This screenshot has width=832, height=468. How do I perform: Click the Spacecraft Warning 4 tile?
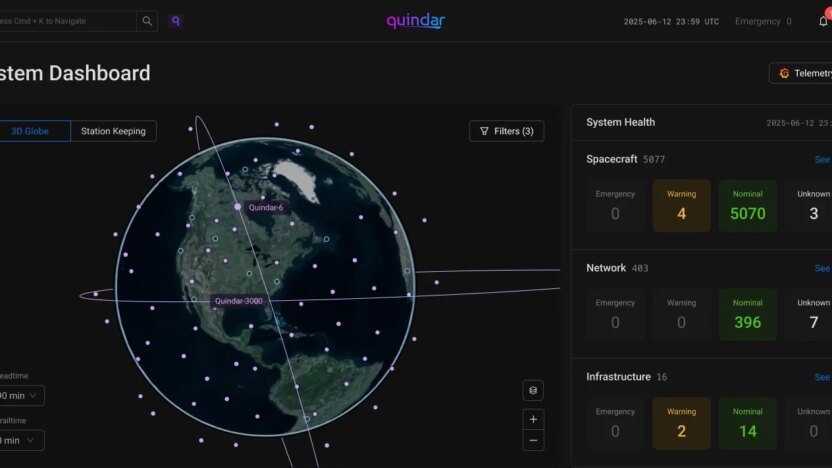point(681,205)
